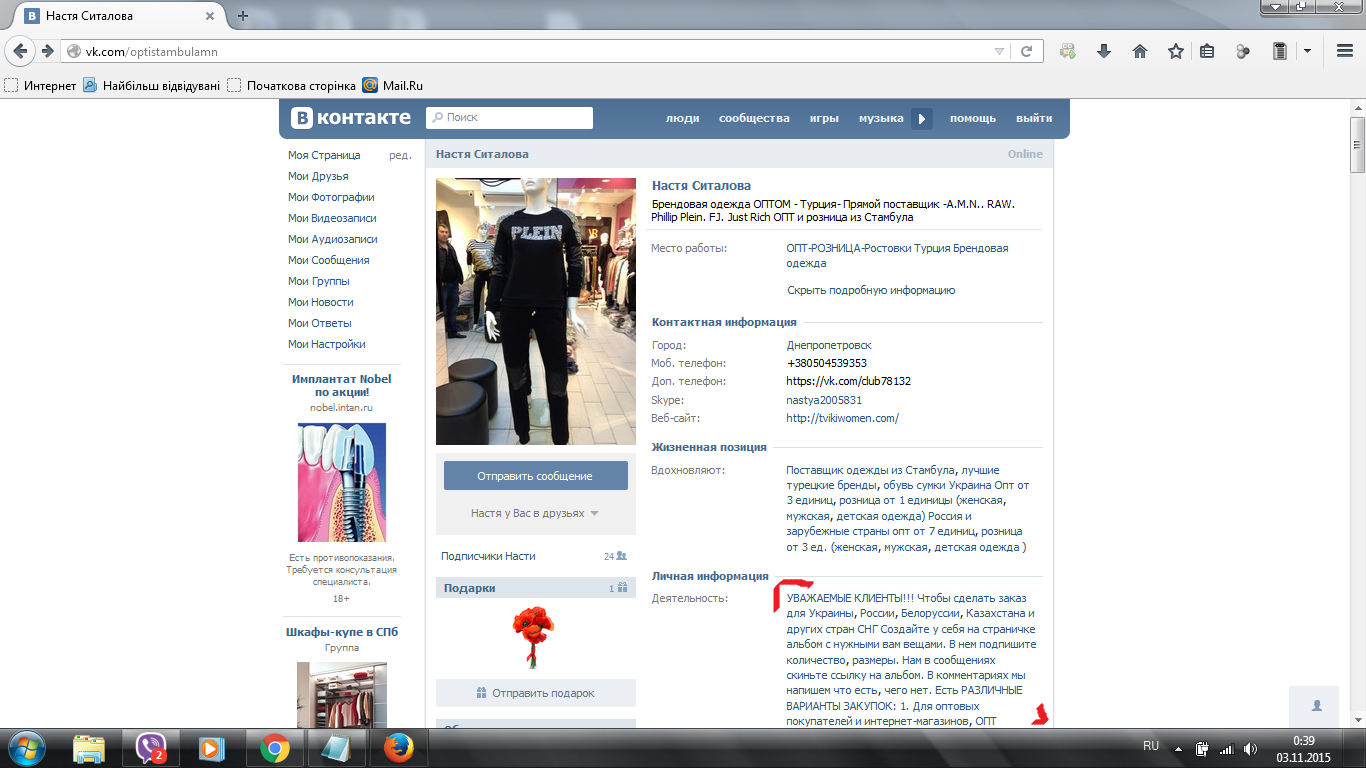Click 'ред.' edit link beside Моя Страница
Image resolution: width=1366 pixels, height=768 pixels.
pyautogui.click(x=400, y=155)
